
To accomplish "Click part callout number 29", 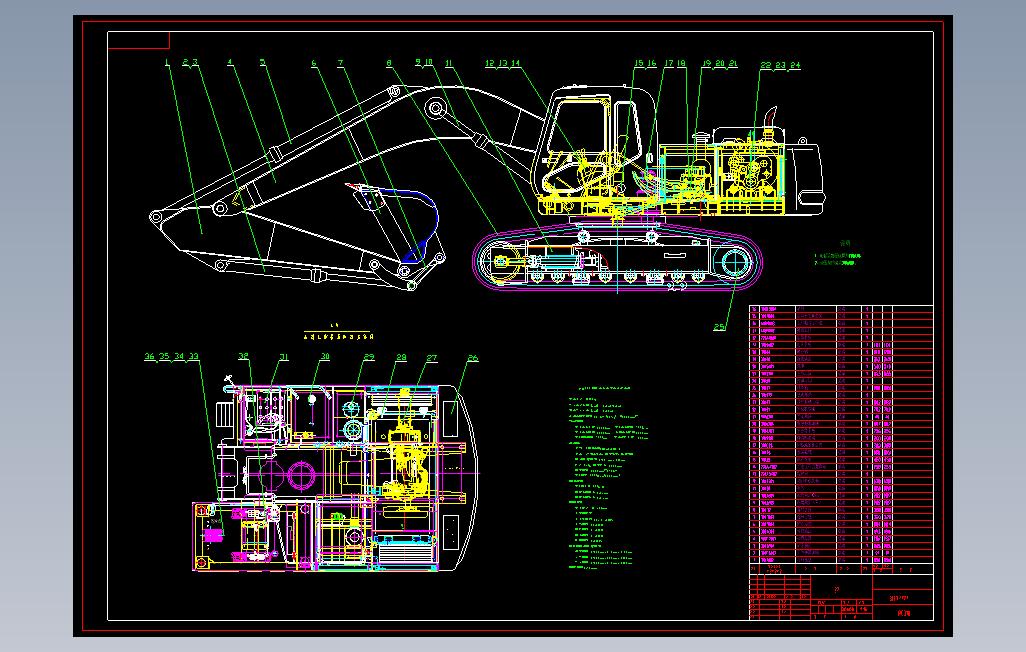I will tap(369, 357).
